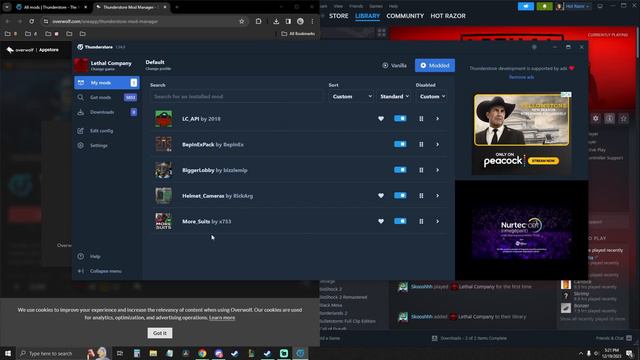
Task: Toggle Helmet_Cameras mod enabled switch
Action: pos(400,196)
